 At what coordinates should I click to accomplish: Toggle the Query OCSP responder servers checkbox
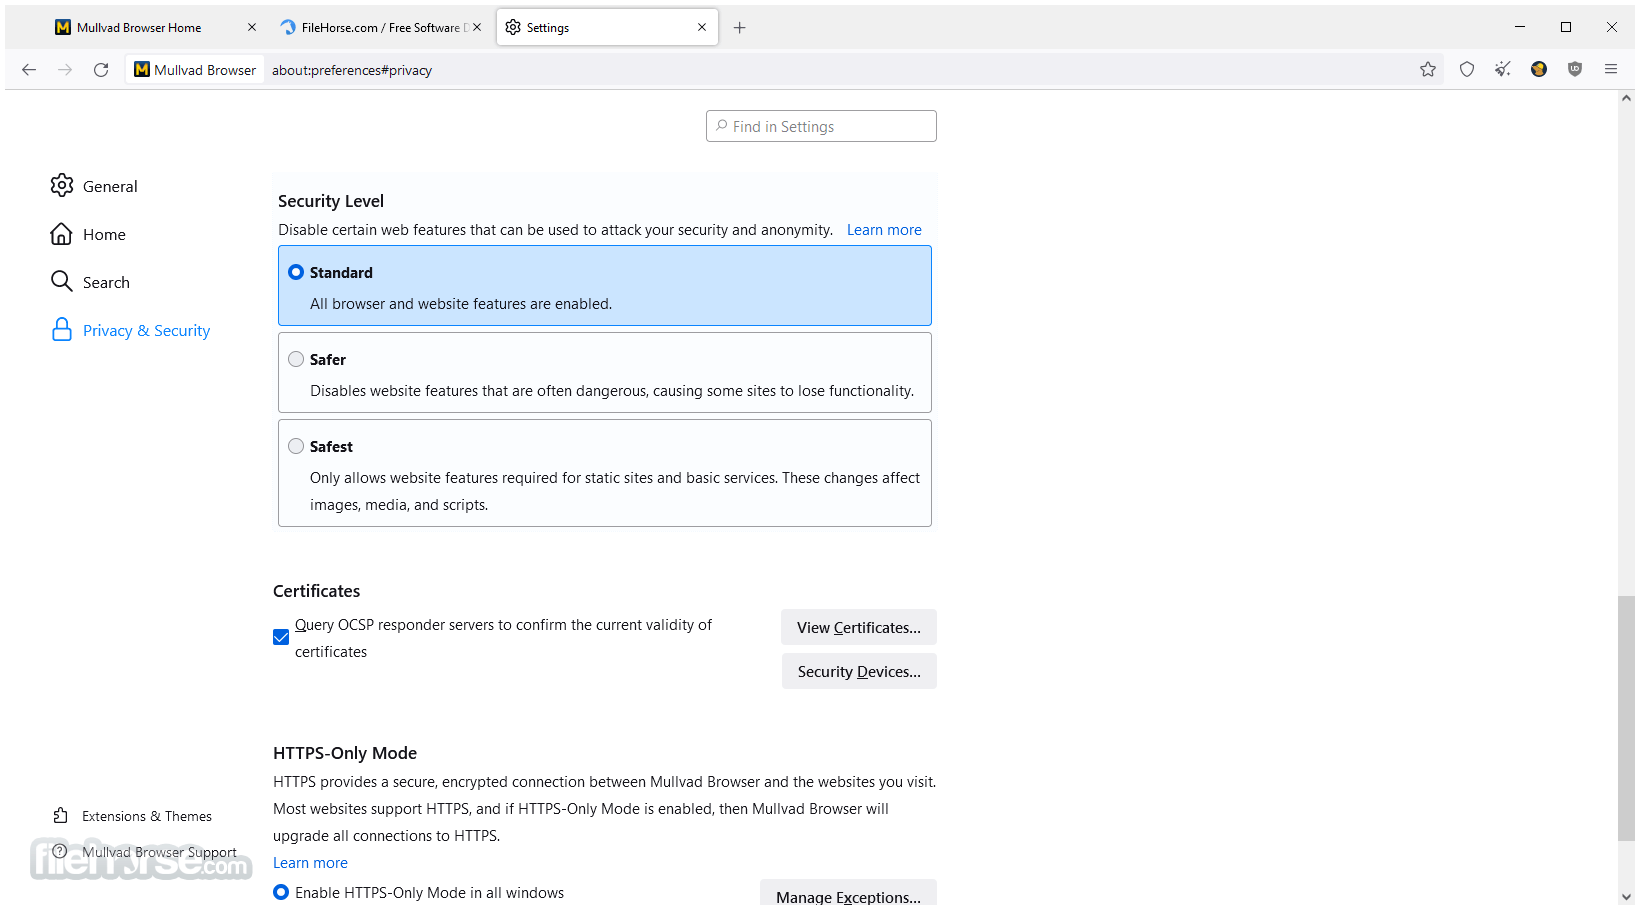point(281,638)
